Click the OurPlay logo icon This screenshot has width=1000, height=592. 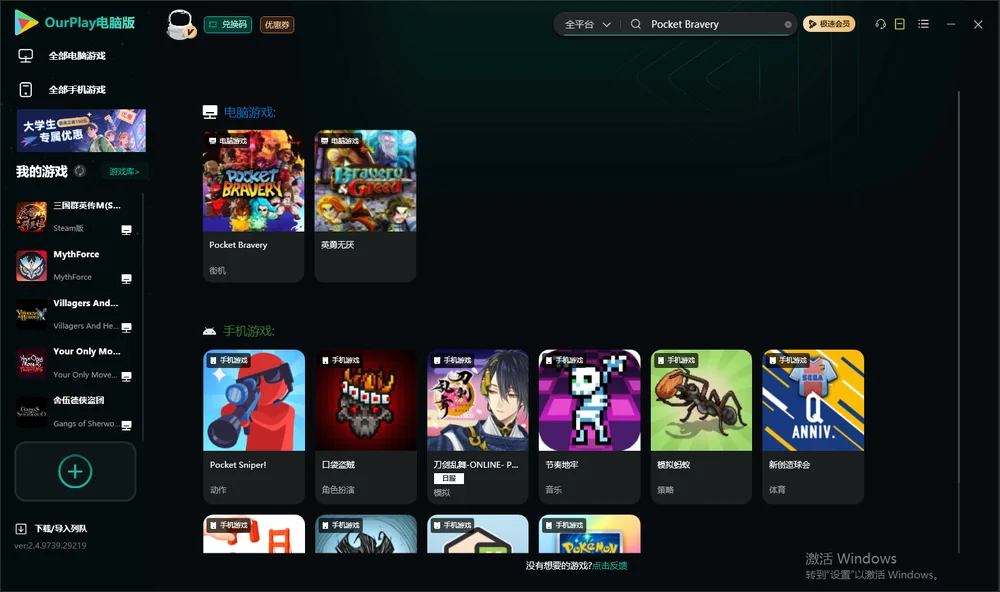26,23
